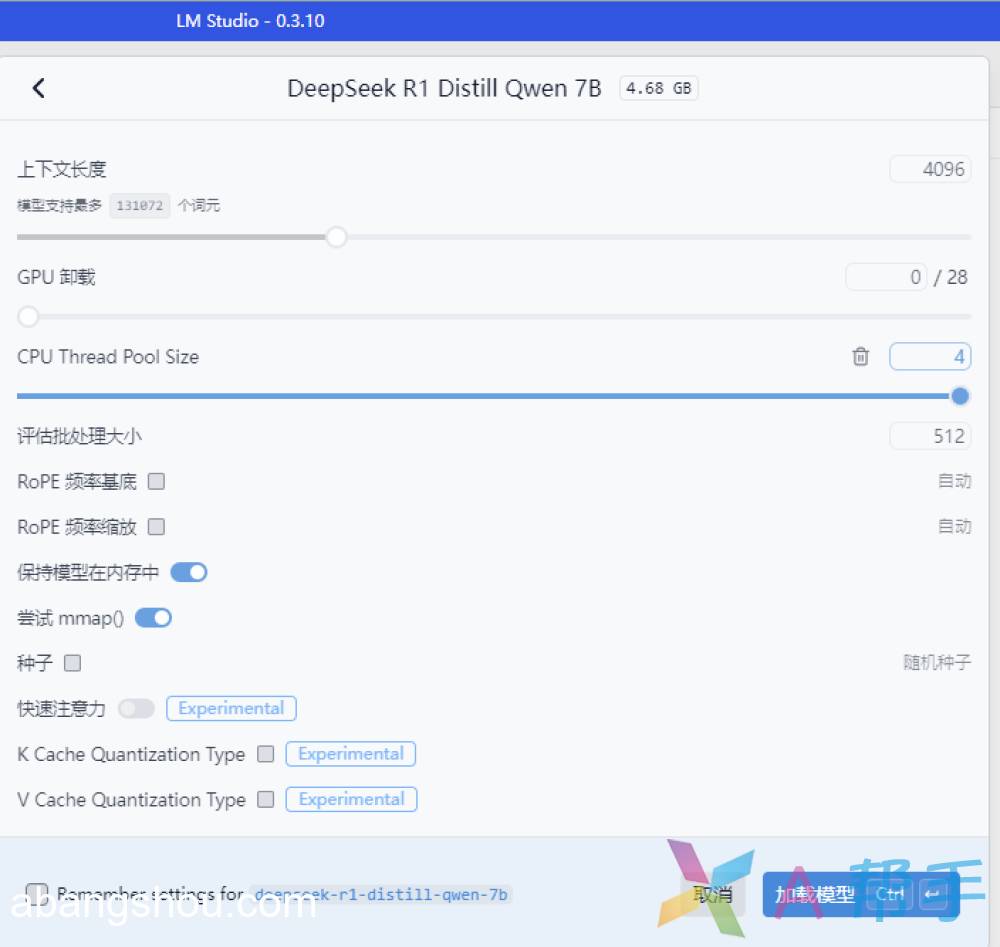Screen dimensions: 1000x947
Task: Click the GPU 卸载 value field
Action: [x=886, y=277]
